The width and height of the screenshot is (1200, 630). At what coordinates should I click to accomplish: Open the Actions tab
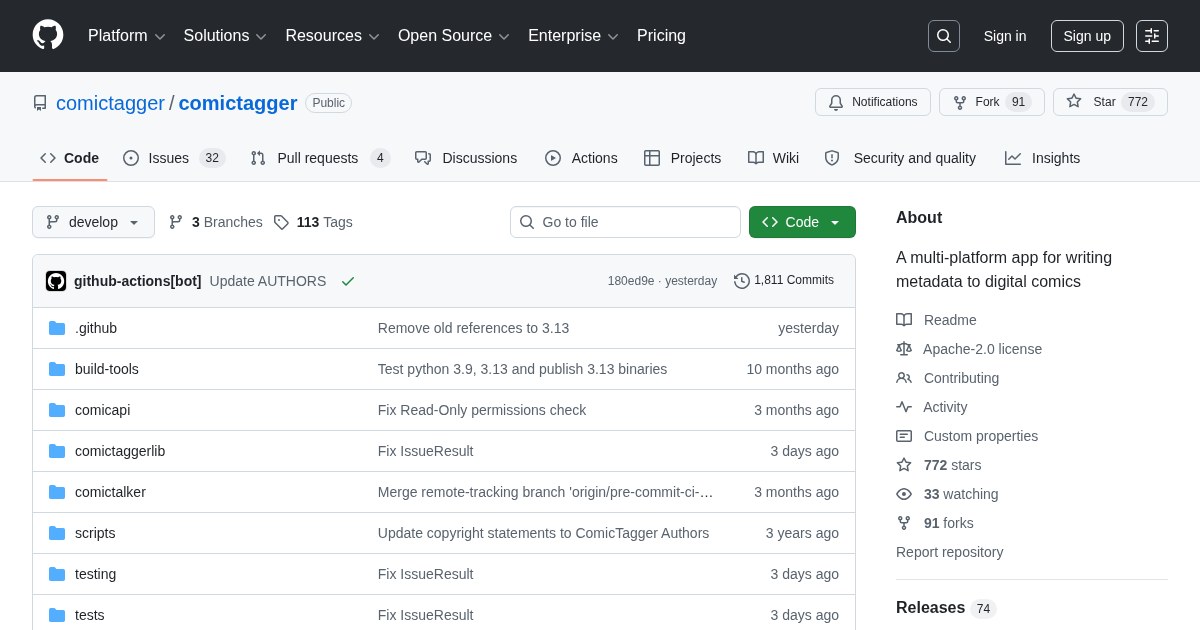(581, 158)
